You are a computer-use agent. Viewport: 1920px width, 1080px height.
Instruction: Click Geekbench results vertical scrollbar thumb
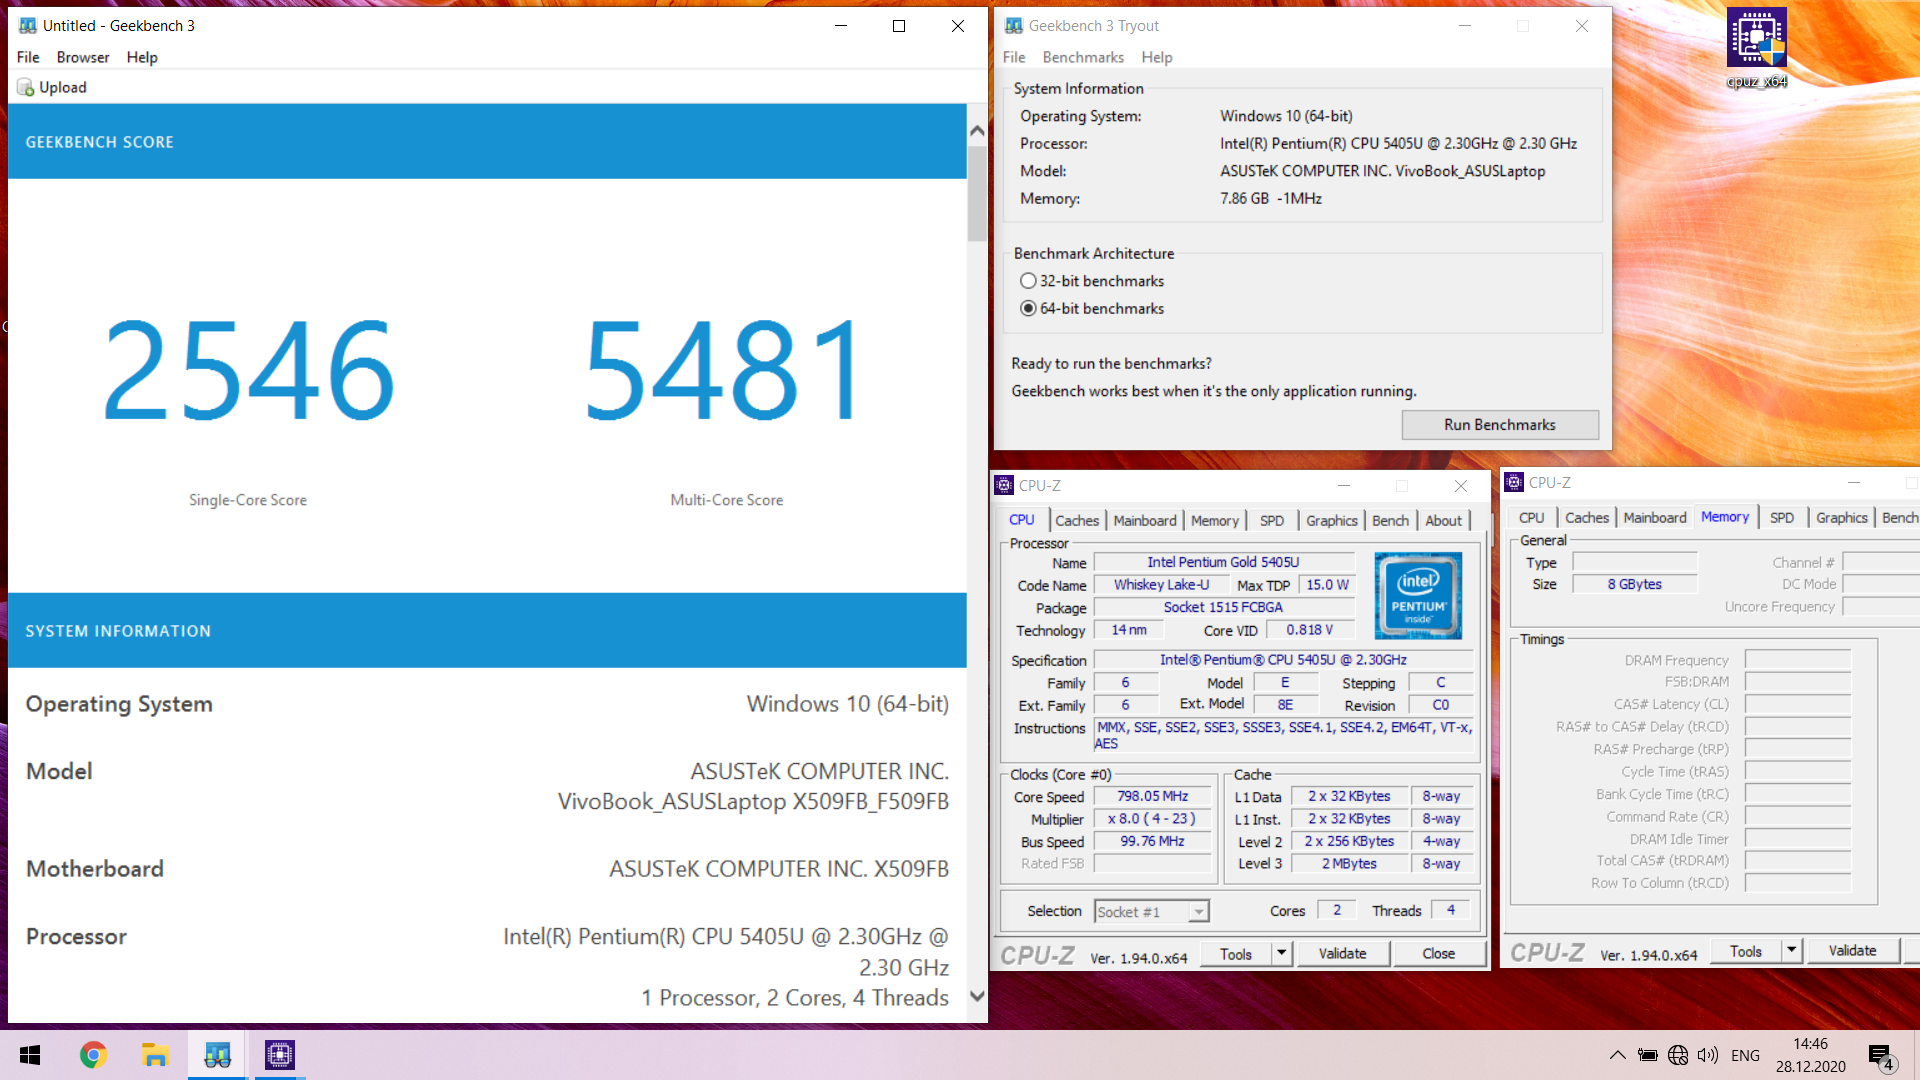click(977, 194)
